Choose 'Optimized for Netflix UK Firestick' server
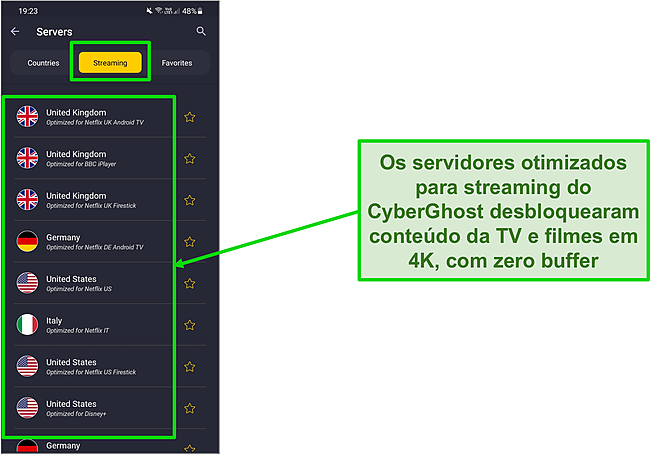Viewport: 650px width, 454px height. 91,206
